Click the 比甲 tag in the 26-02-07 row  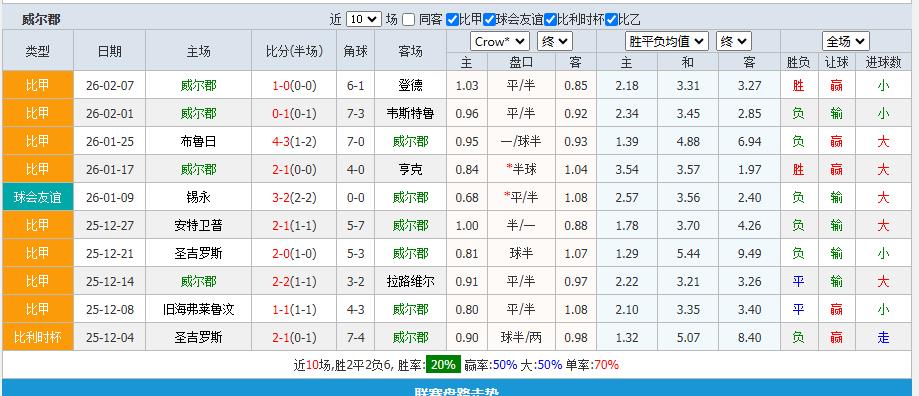click(x=38, y=86)
